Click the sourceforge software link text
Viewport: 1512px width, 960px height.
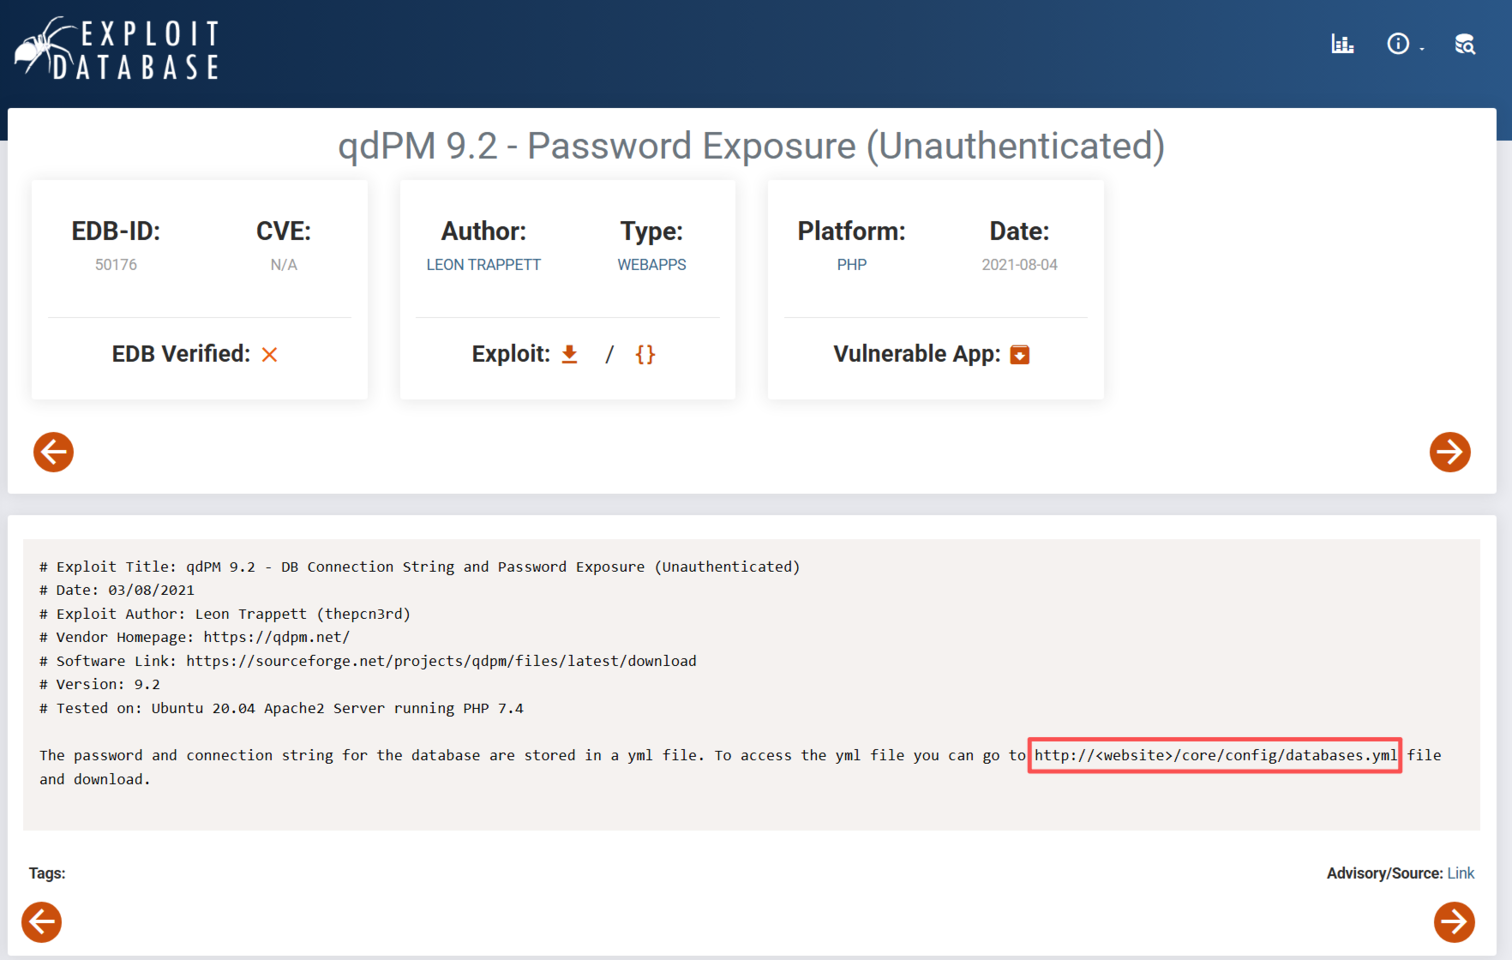(441, 661)
